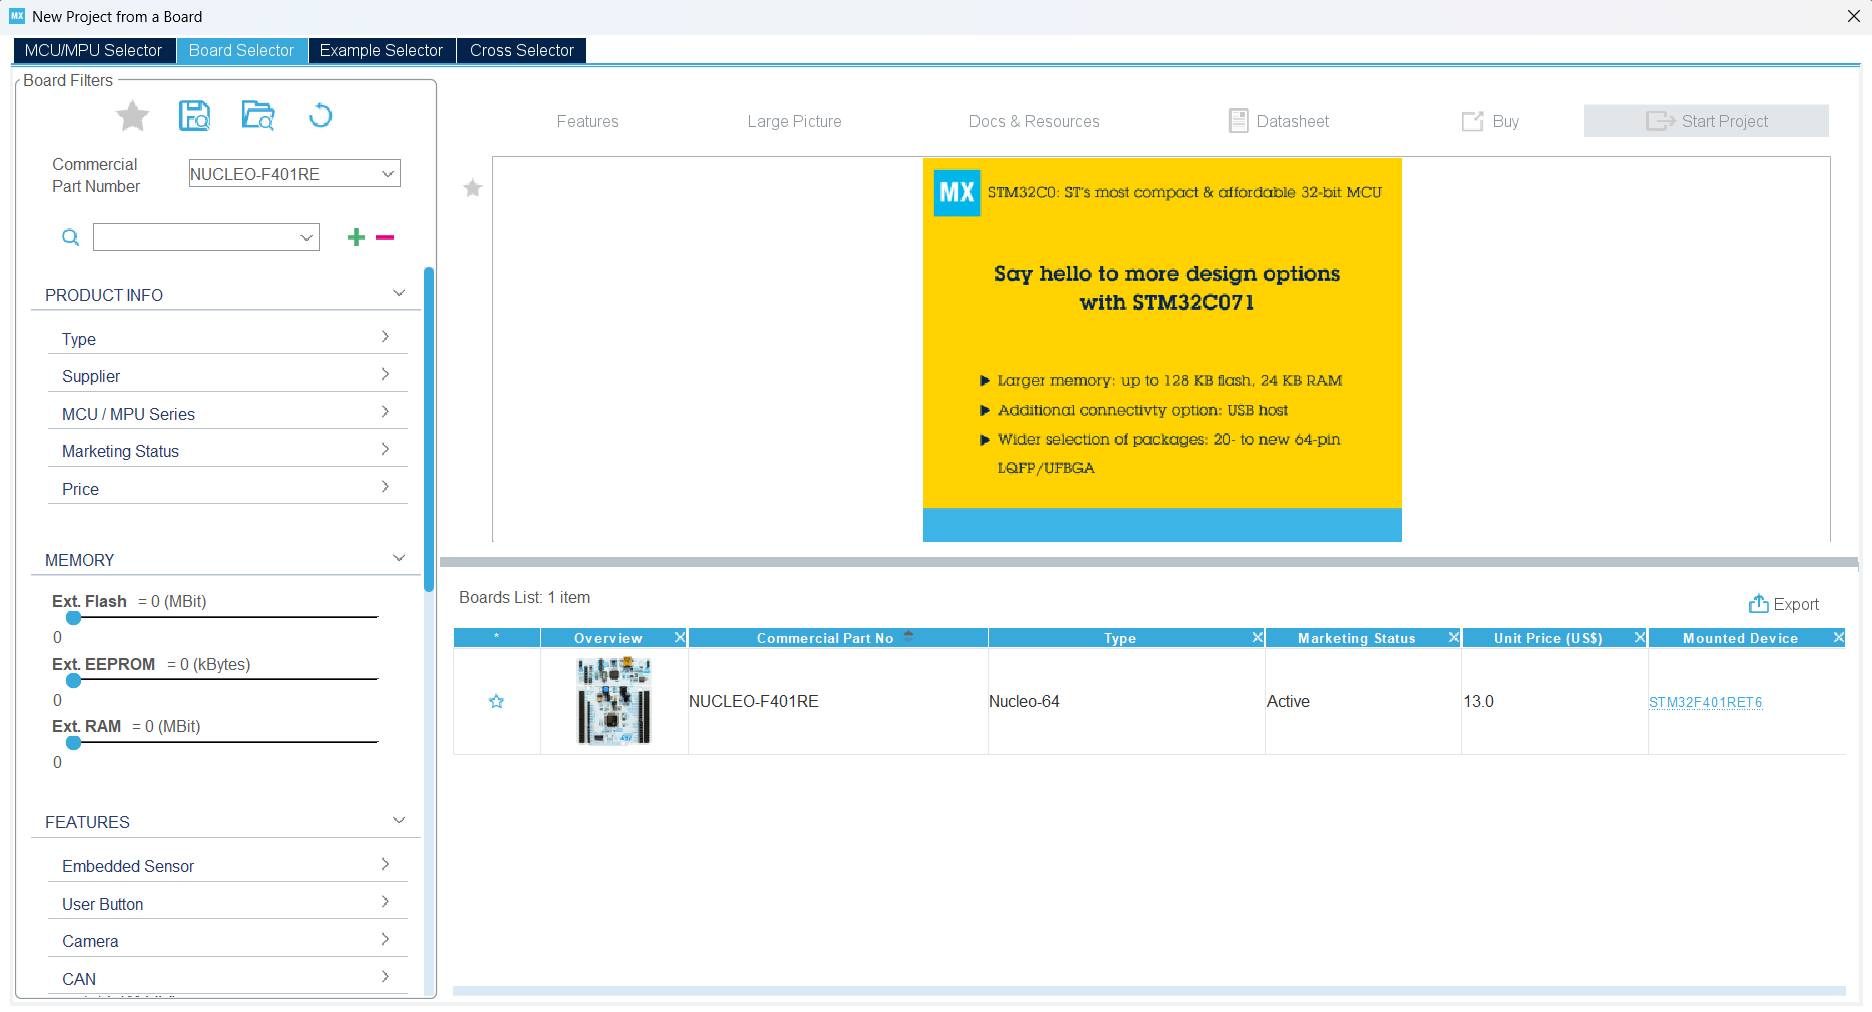
Task: Click the MX logo in the banner
Action: [x=956, y=192]
